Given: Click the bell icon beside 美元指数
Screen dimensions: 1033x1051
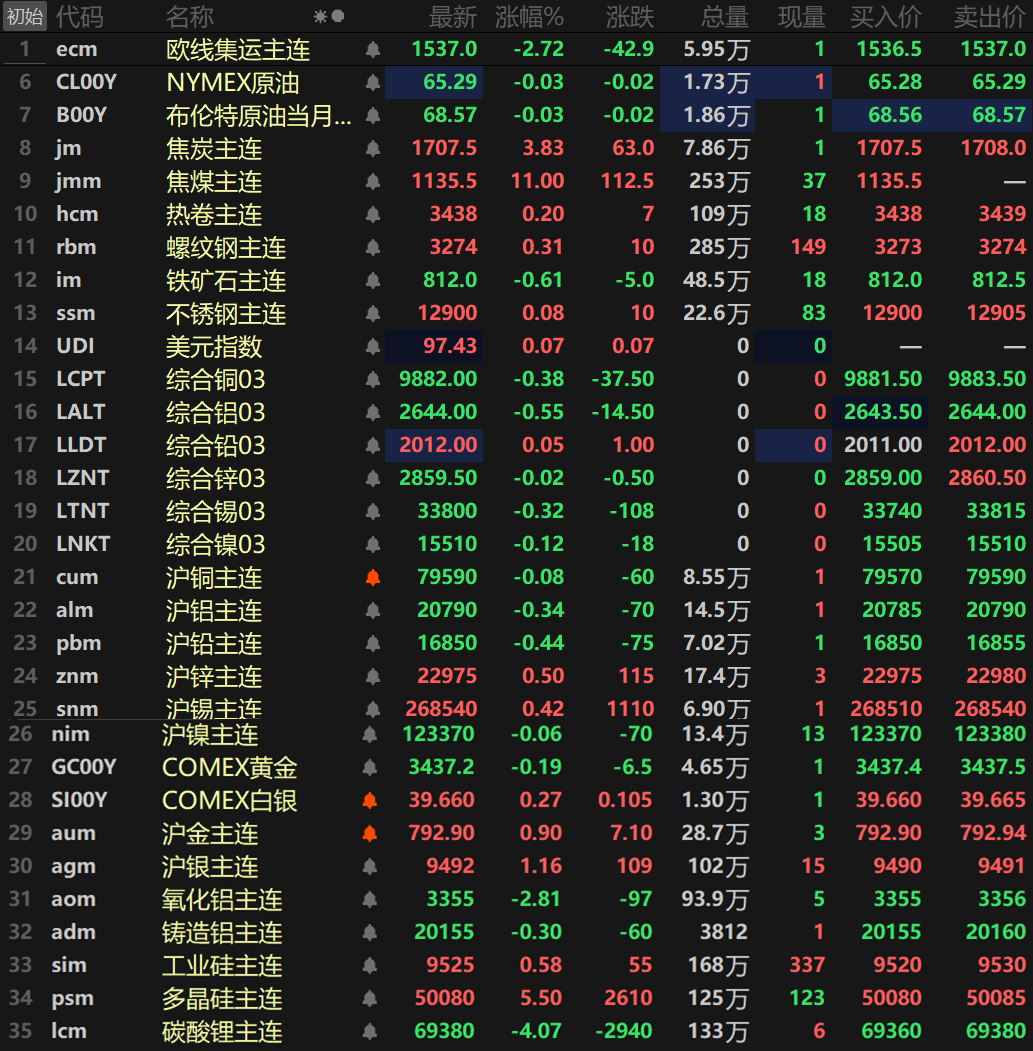Looking at the screenshot, I should coord(373,347).
